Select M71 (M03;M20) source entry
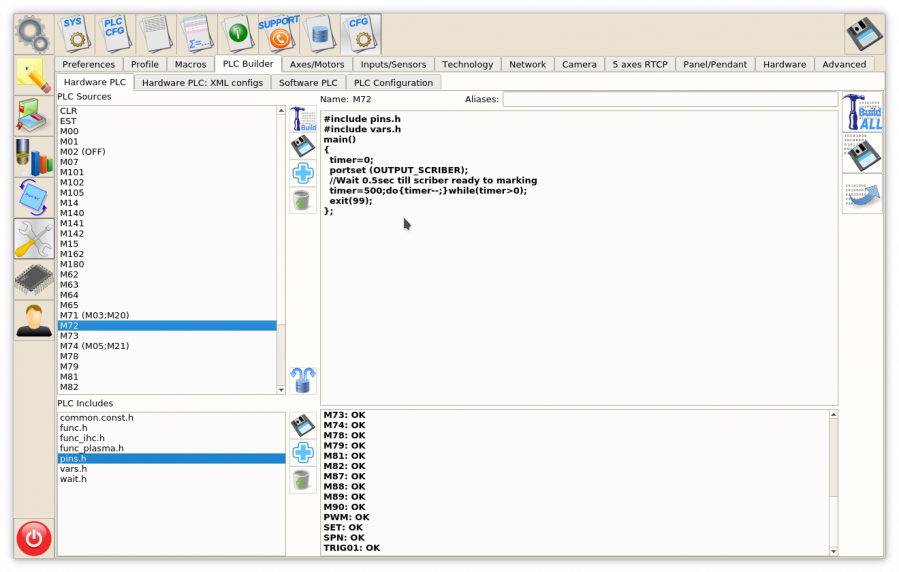Image resolution: width=899 pixels, height=572 pixels. coord(94,315)
